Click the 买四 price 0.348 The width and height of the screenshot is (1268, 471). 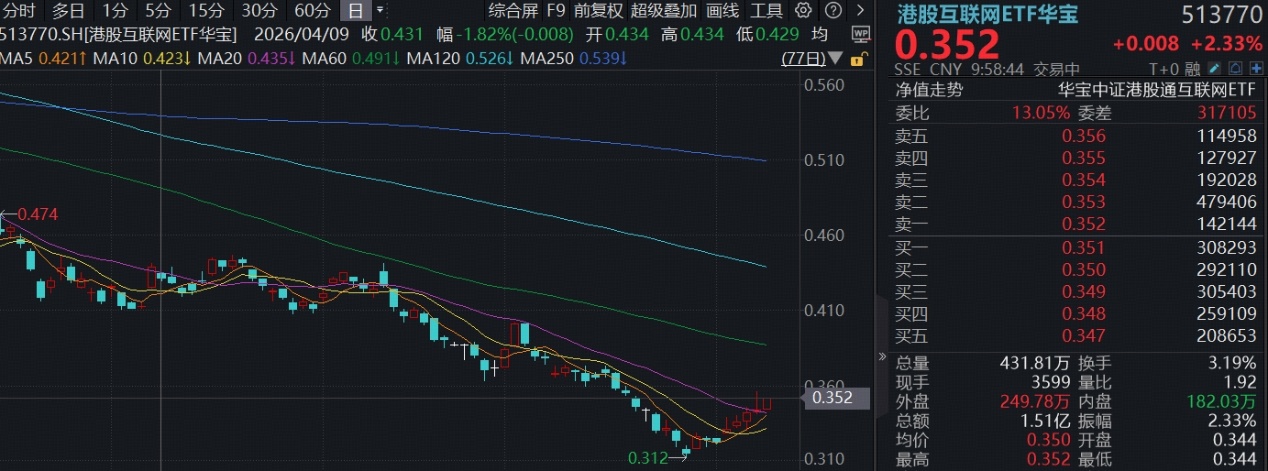coord(1084,314)
